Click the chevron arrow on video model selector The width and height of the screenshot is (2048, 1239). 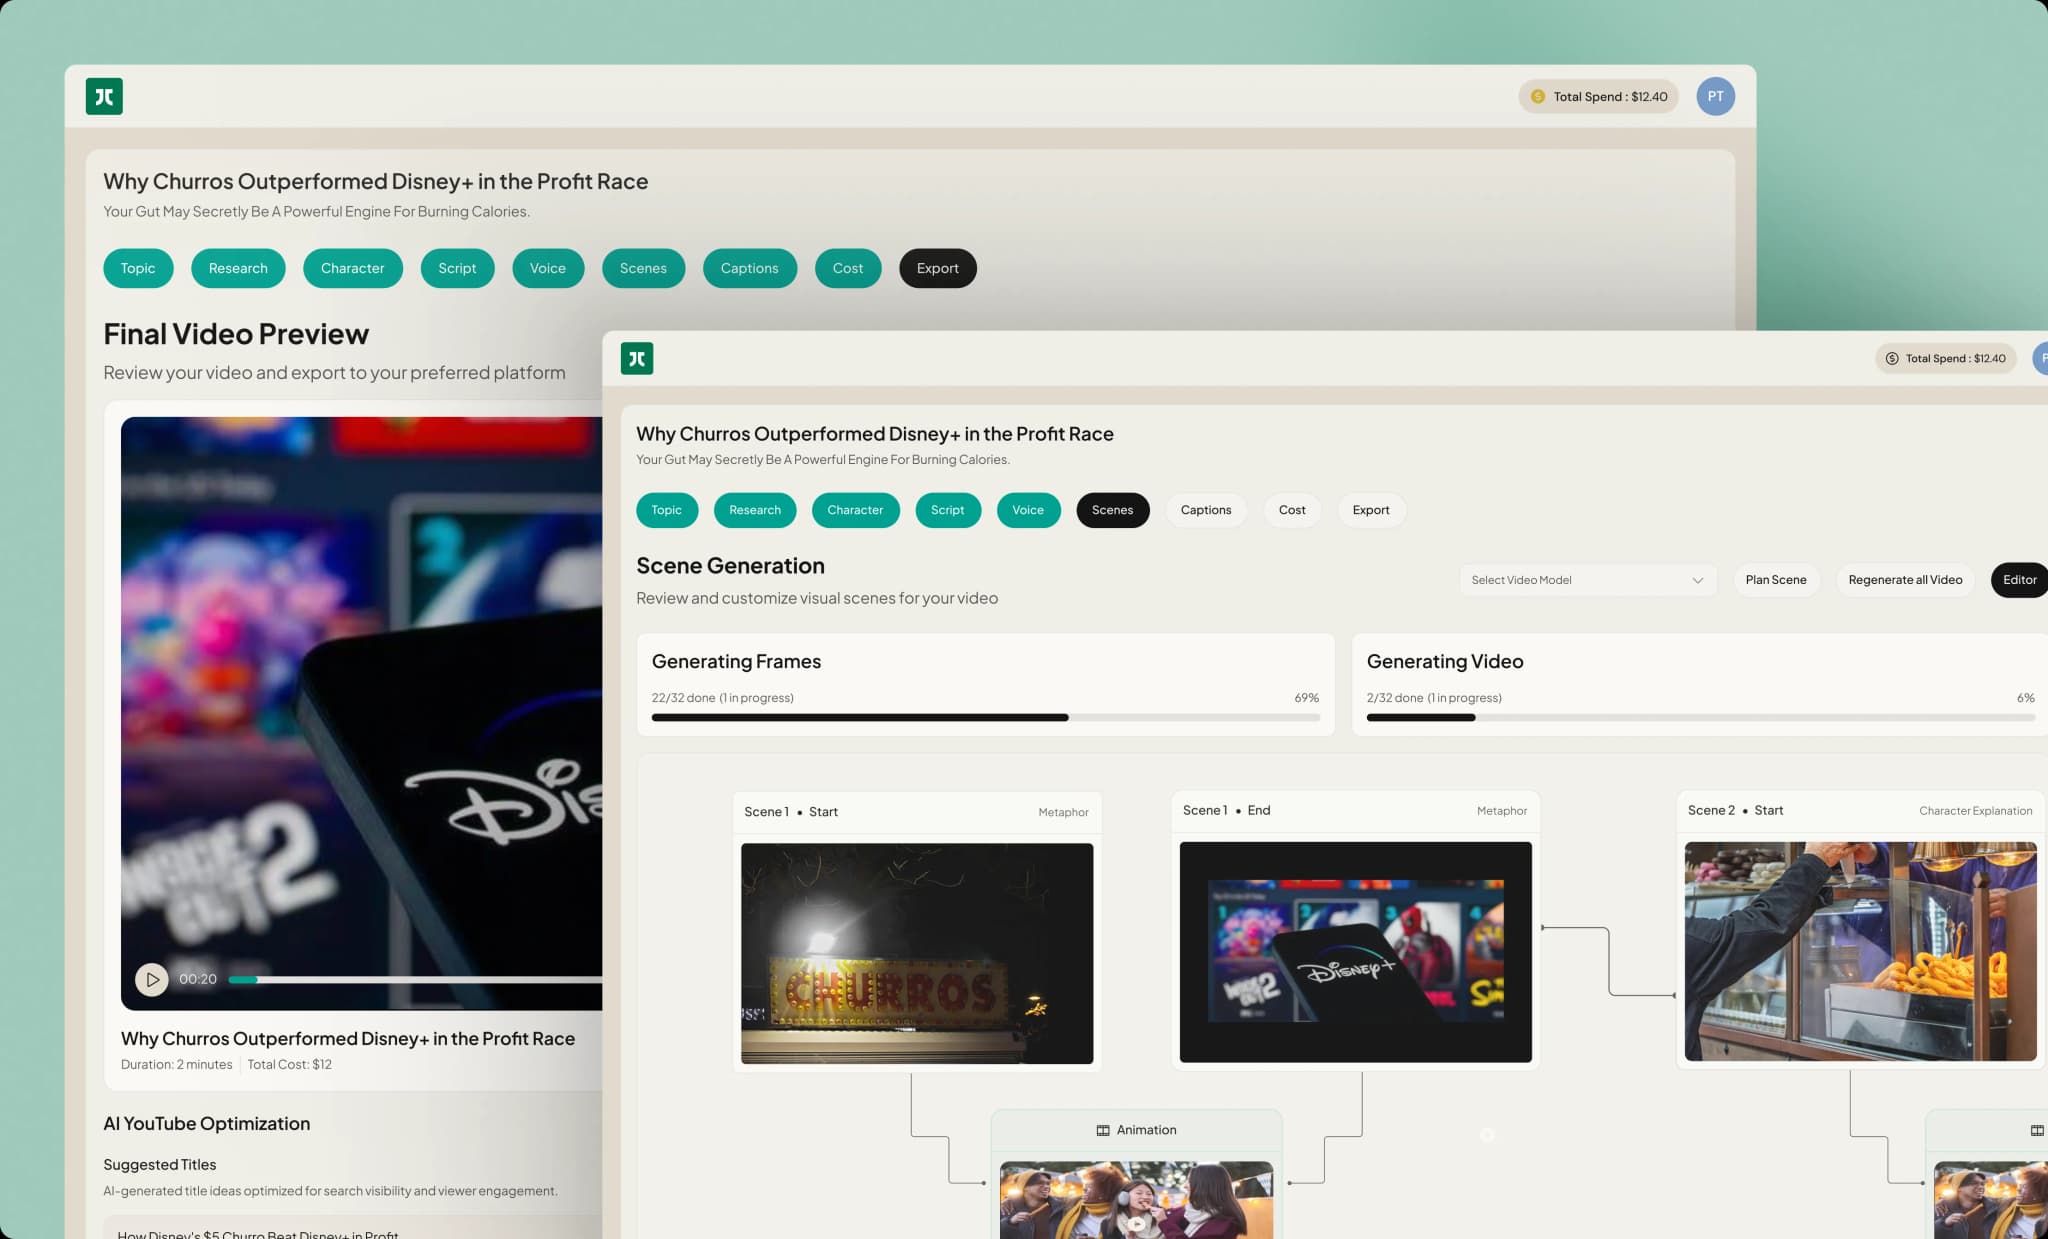(x=1697, y=580)
